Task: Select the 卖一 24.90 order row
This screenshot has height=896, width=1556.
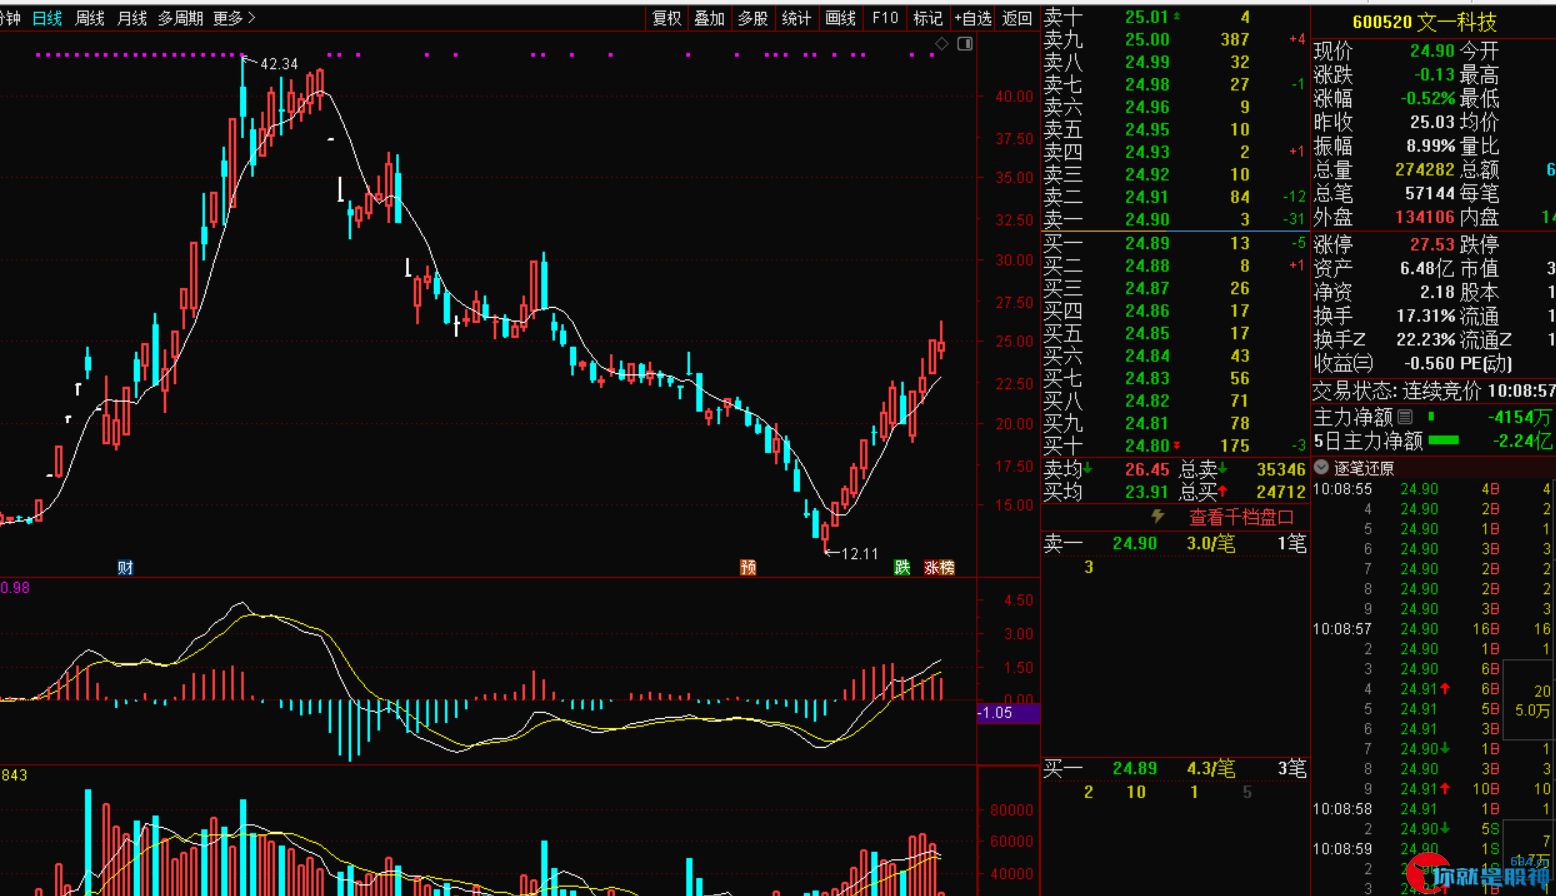Action: [x=1175, y=219]
